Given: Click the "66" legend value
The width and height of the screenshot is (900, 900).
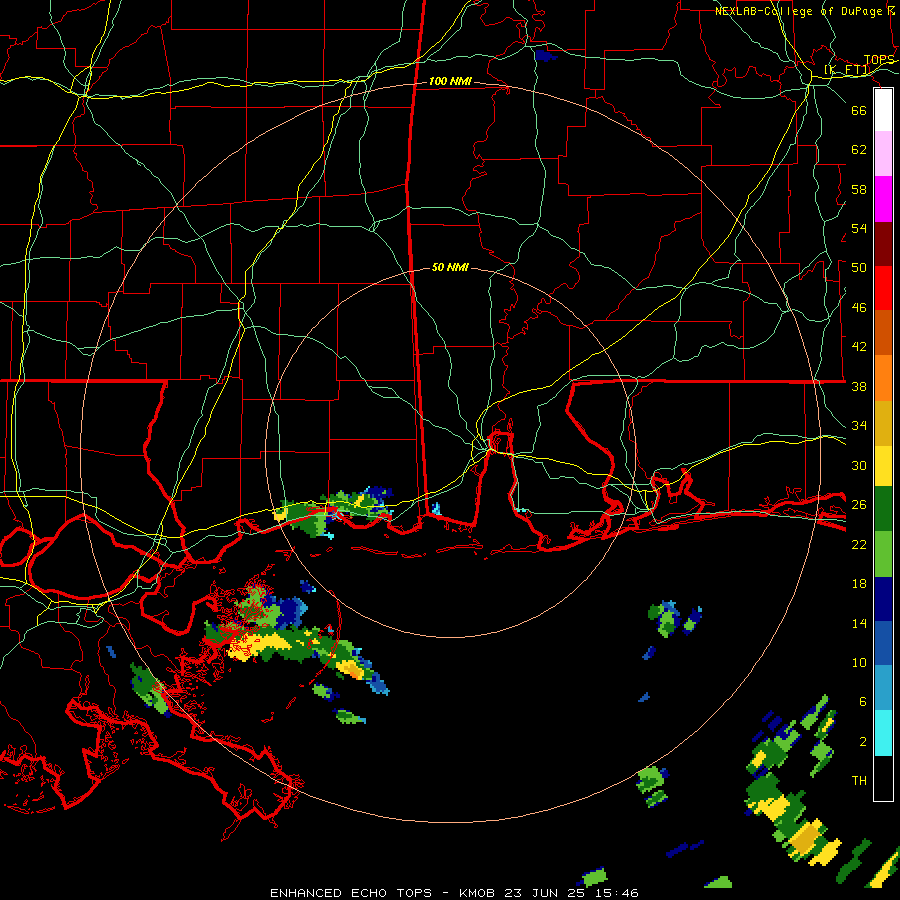Looking at the screenshot, I should 859,110.
